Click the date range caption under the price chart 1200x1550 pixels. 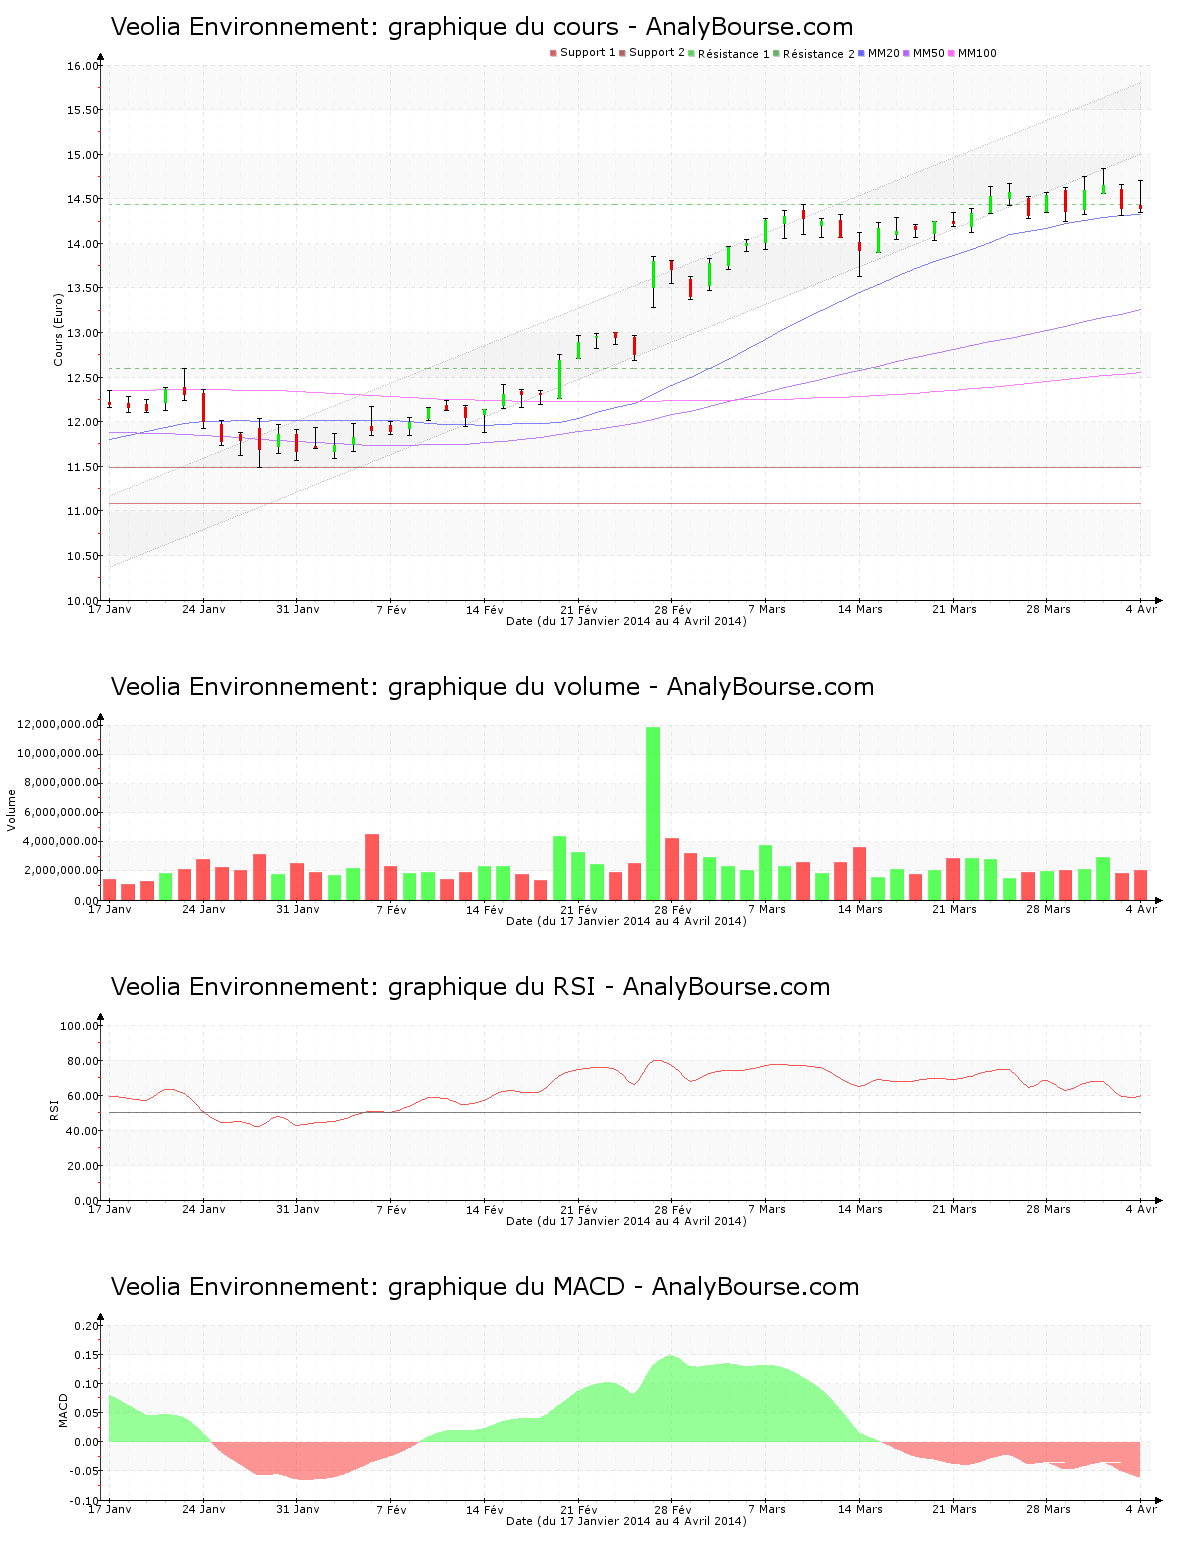(x=626, y=621)
